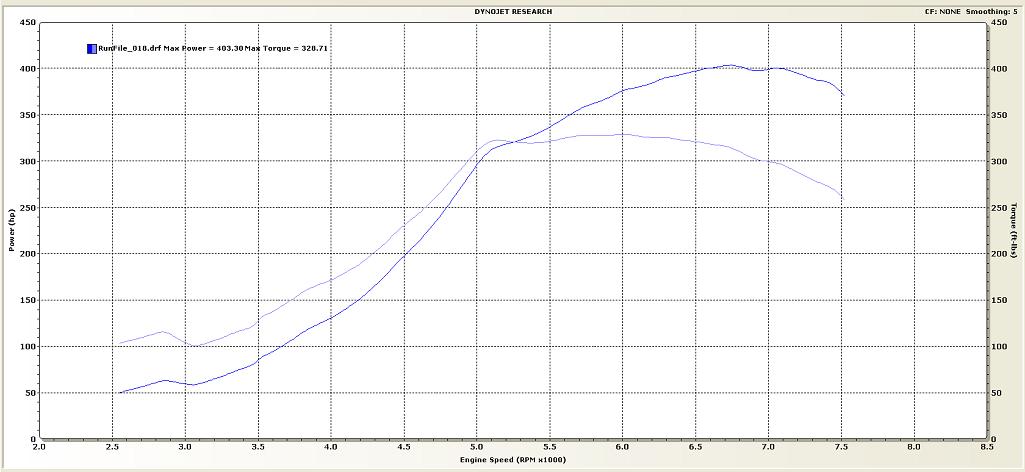Screen dimensions: 1025x472
Task: Click the torque curve peak near 6.0 RPM
Action: (622, 134)
